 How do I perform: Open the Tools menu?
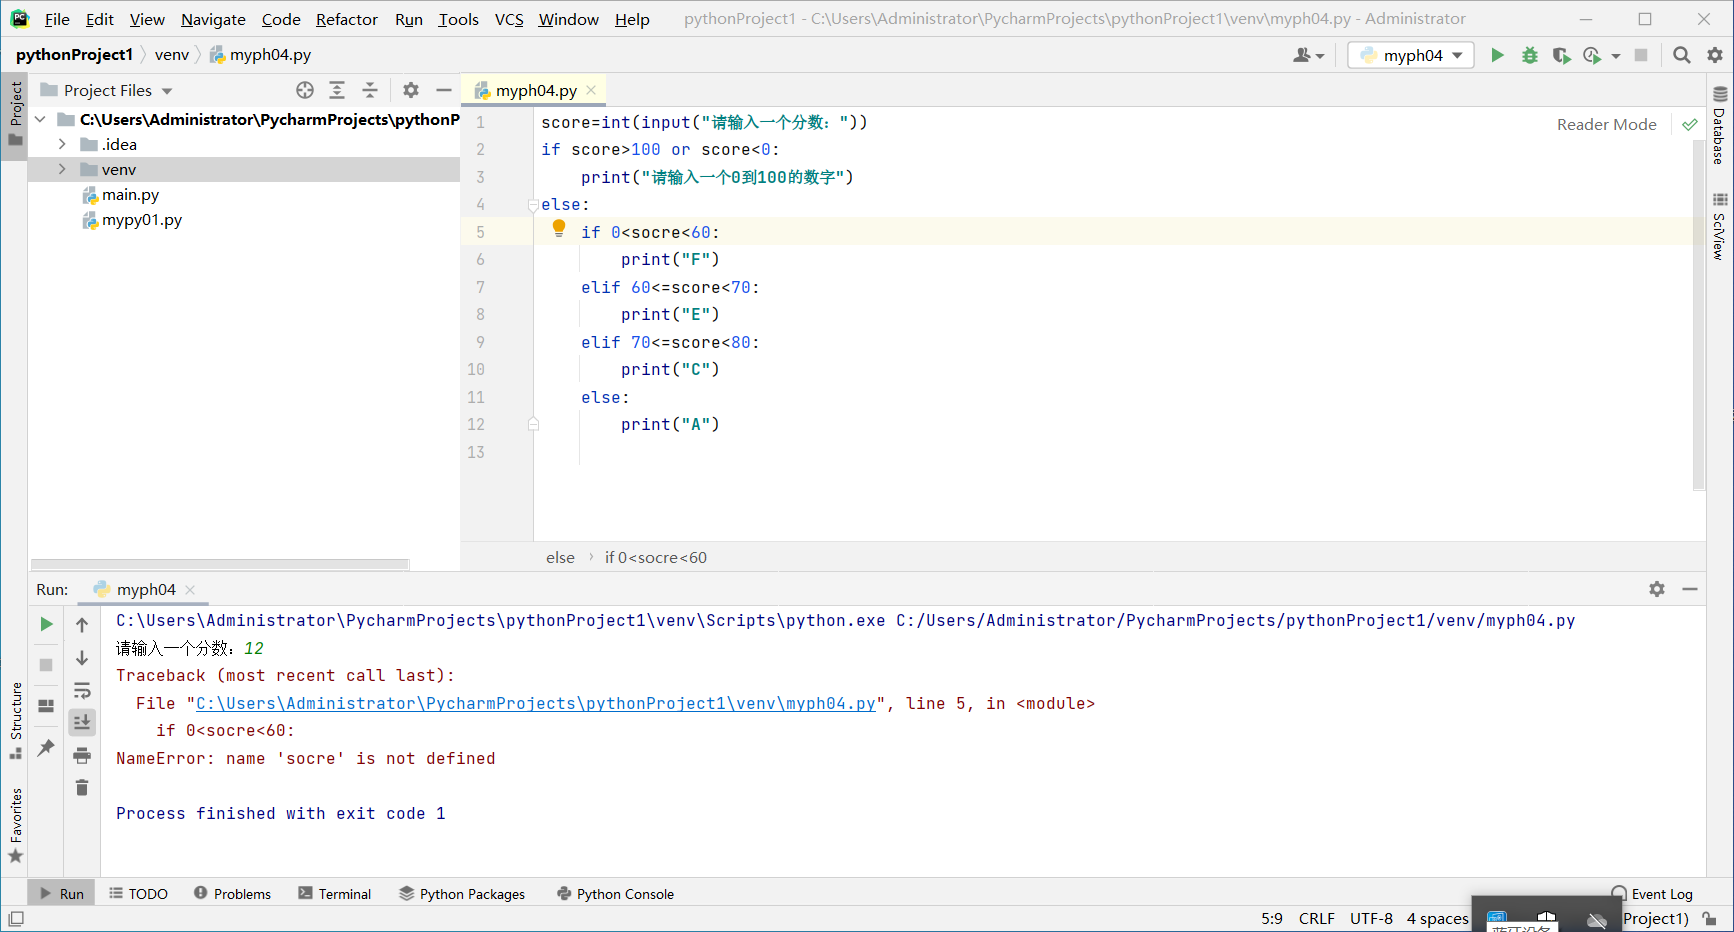click(x=458, y=19)
